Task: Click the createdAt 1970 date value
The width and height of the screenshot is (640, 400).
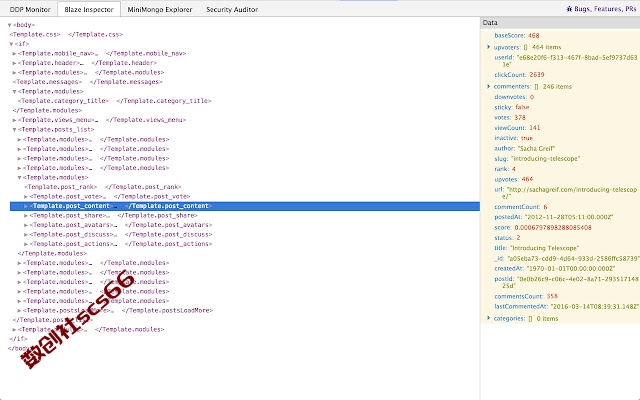Action: click(571, 269)
